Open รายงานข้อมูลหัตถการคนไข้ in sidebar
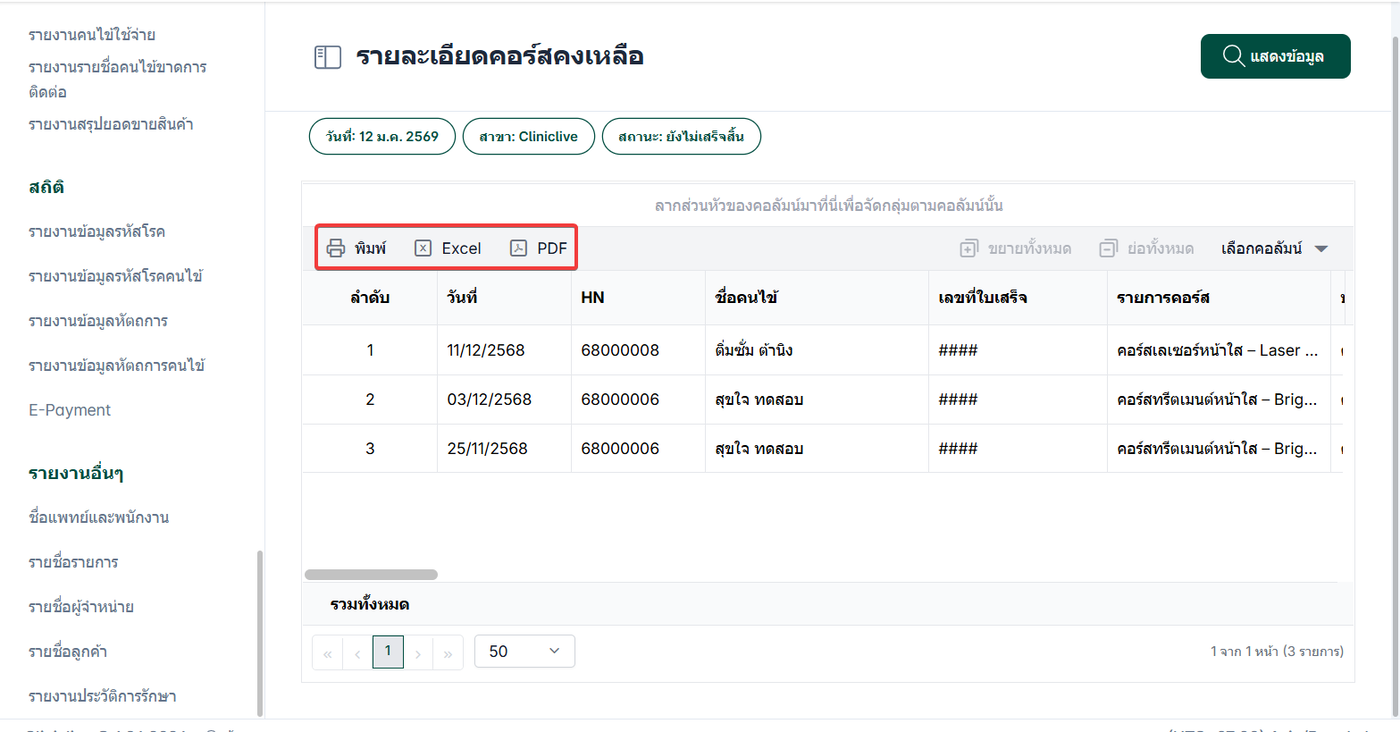This screenshot has height=732, width=1400. click(117, 366)
